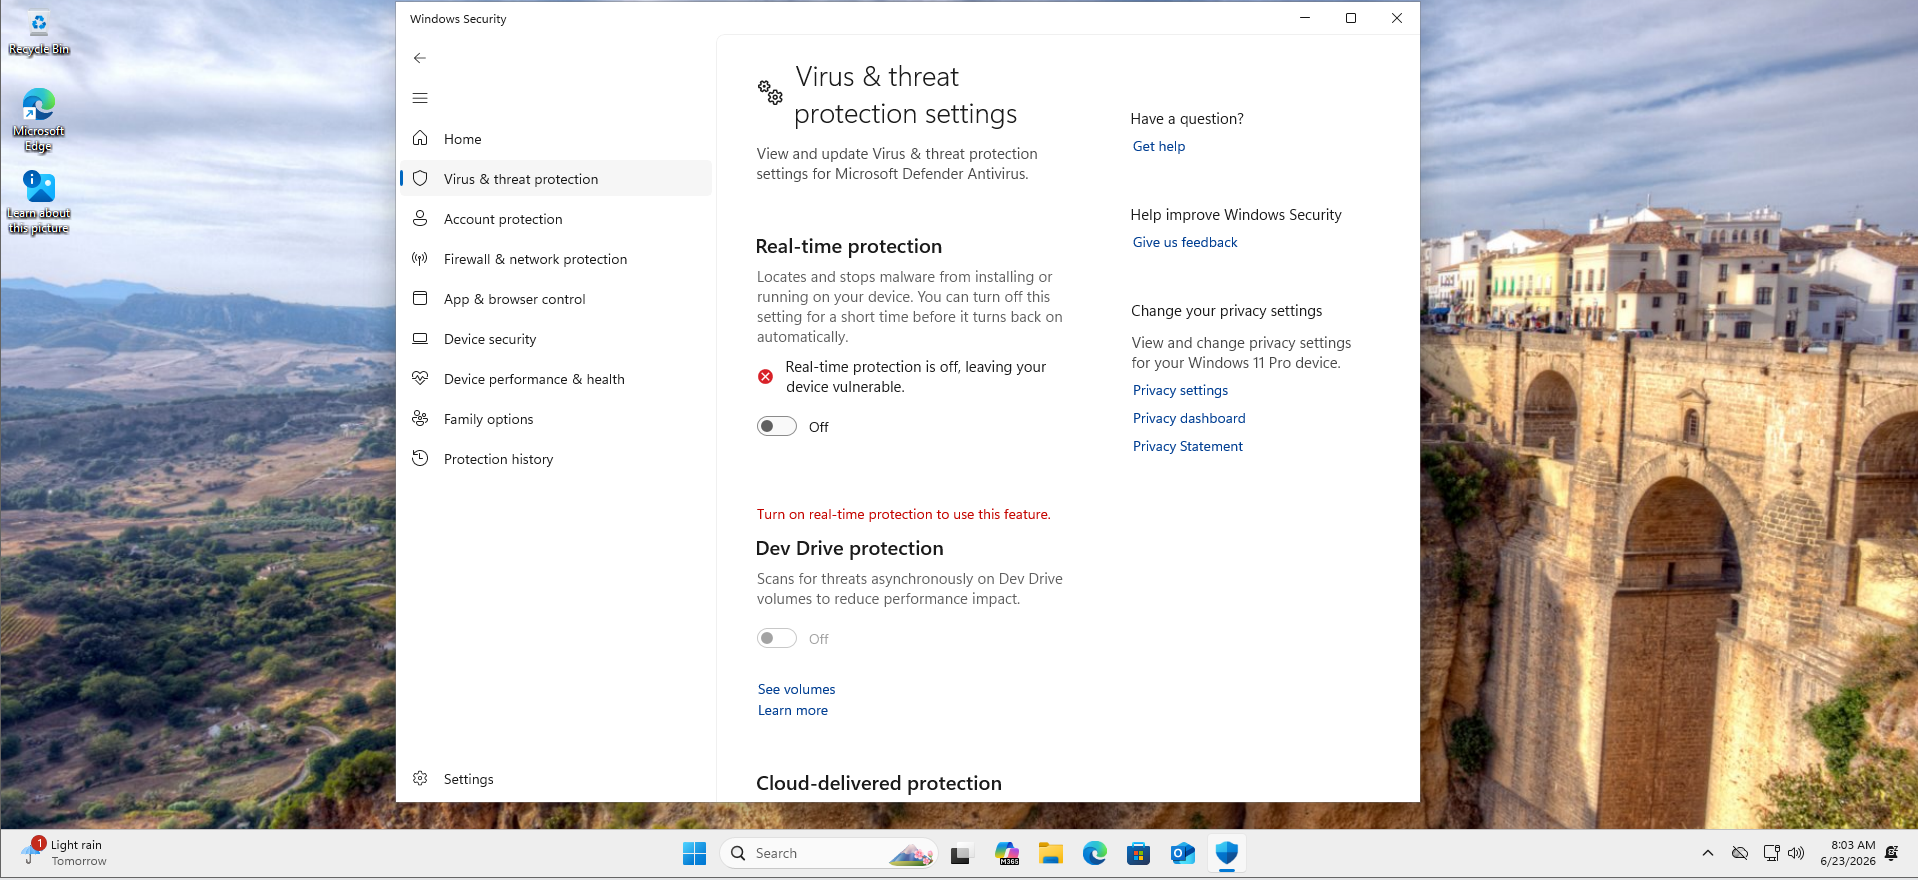The height and width of the screenshot is (880, 1918).
Task: Open the Privacy settings link
Action: (1180, 390)
